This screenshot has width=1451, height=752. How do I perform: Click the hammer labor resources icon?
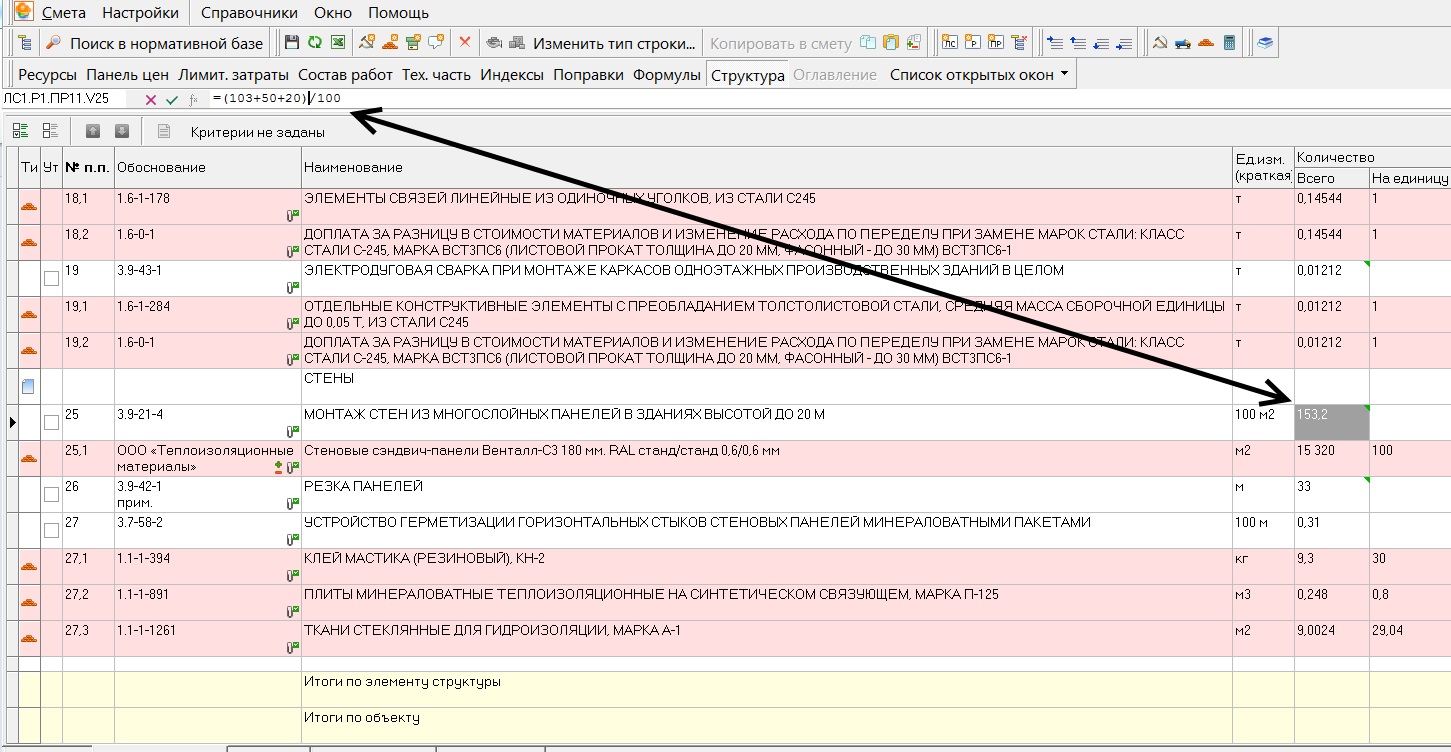coord(1160,43)
